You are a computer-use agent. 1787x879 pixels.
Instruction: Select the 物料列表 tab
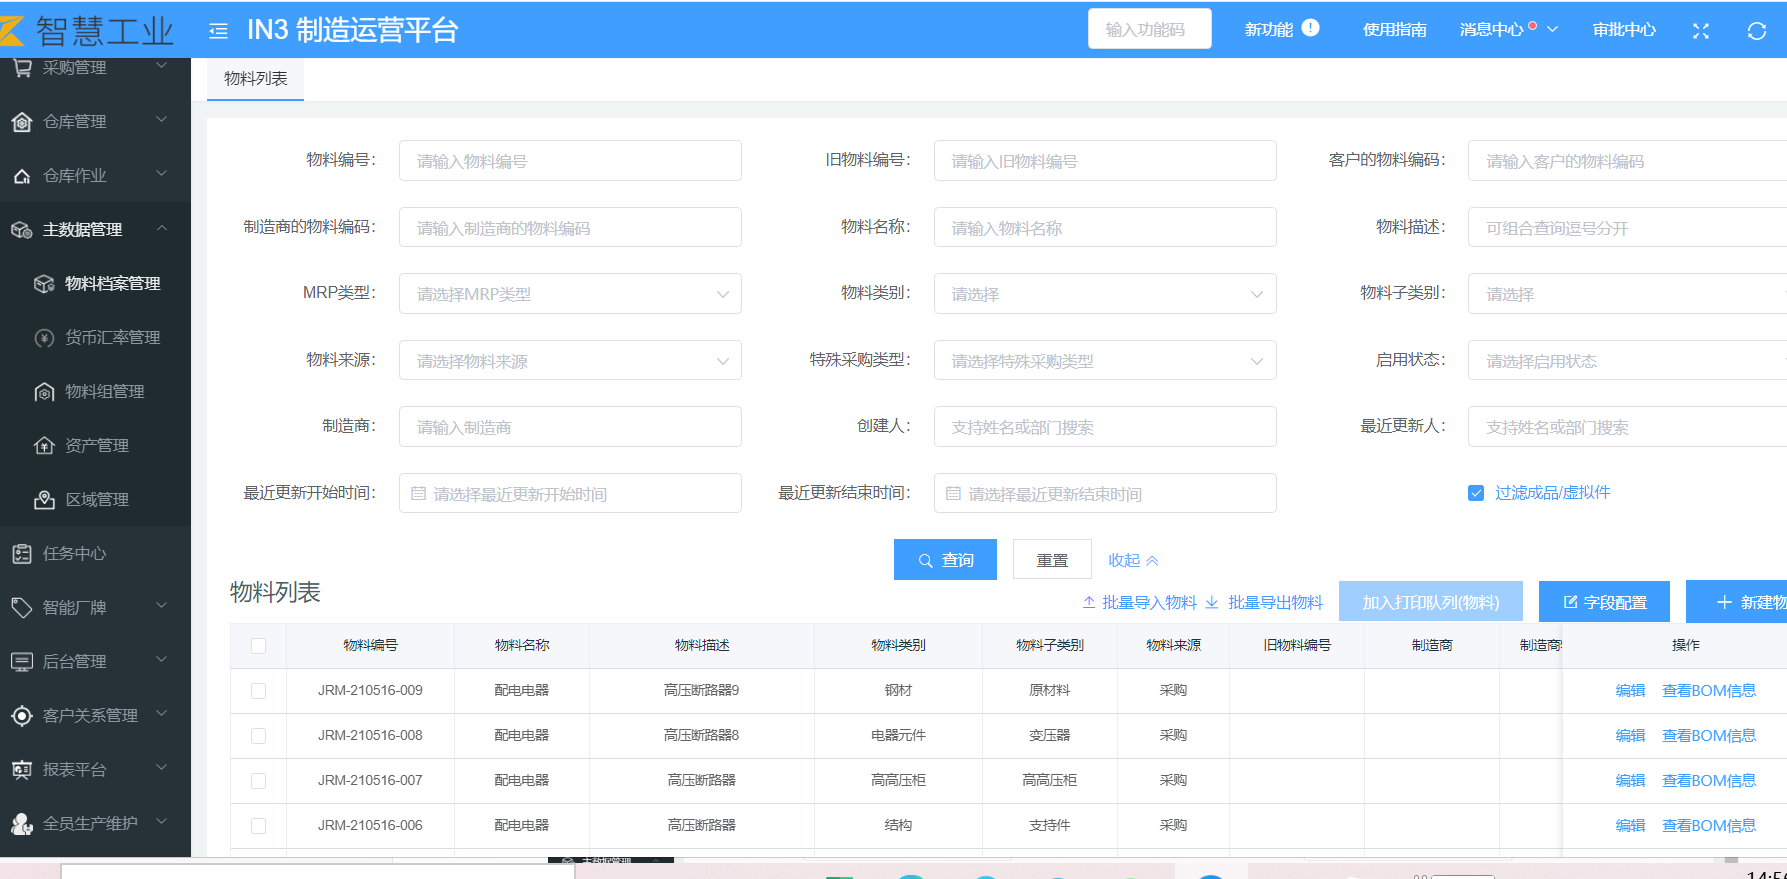pos(256,79)
